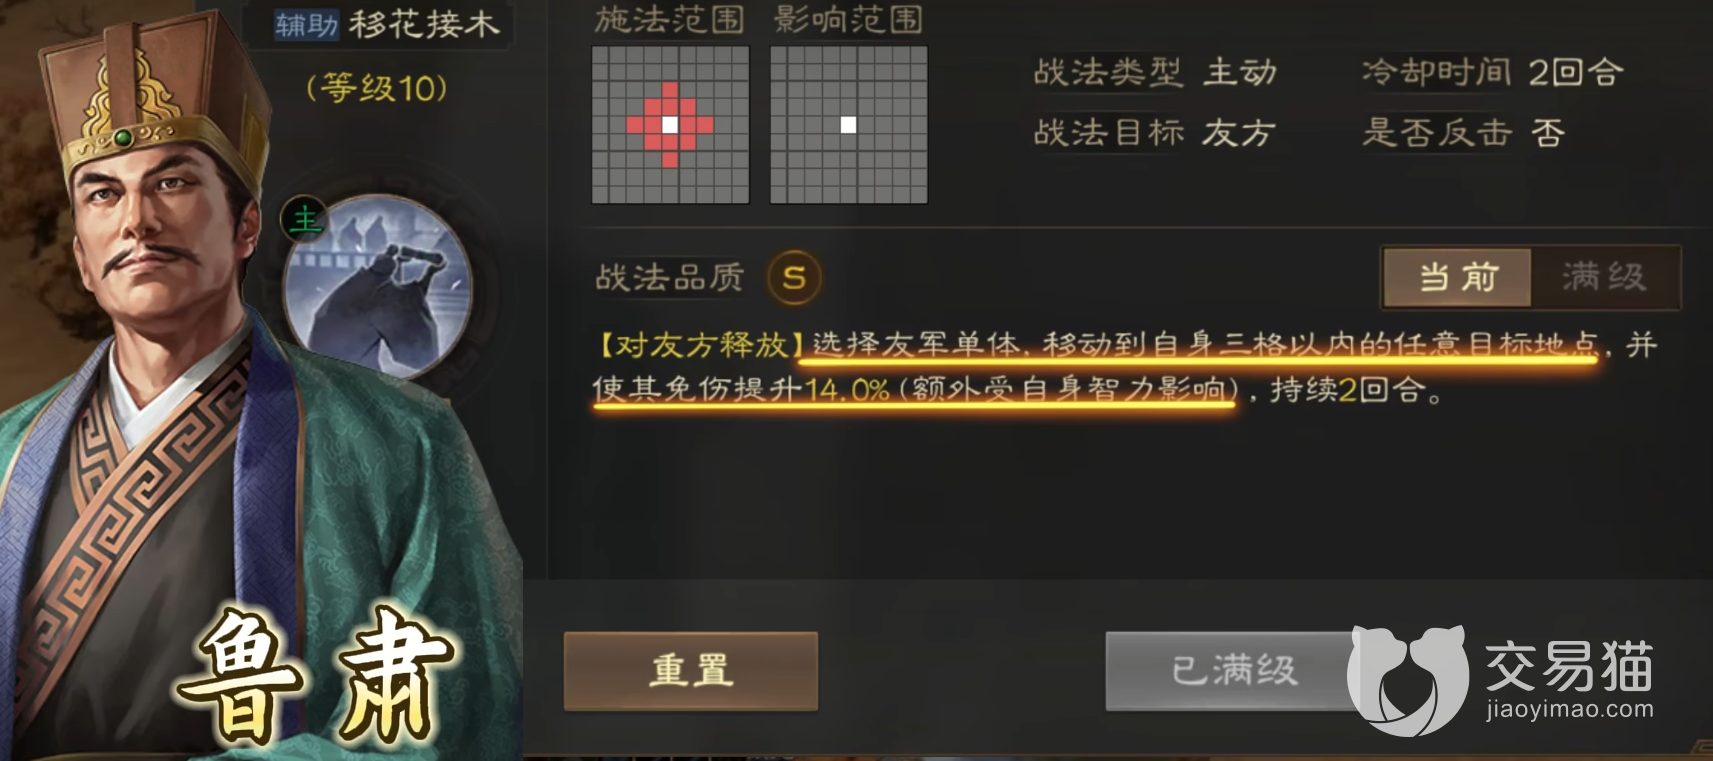Image resolution: width=1713 pixels, height=761 pixels.
Task: Click the 等级10 level label
Action: click(377, 88)
